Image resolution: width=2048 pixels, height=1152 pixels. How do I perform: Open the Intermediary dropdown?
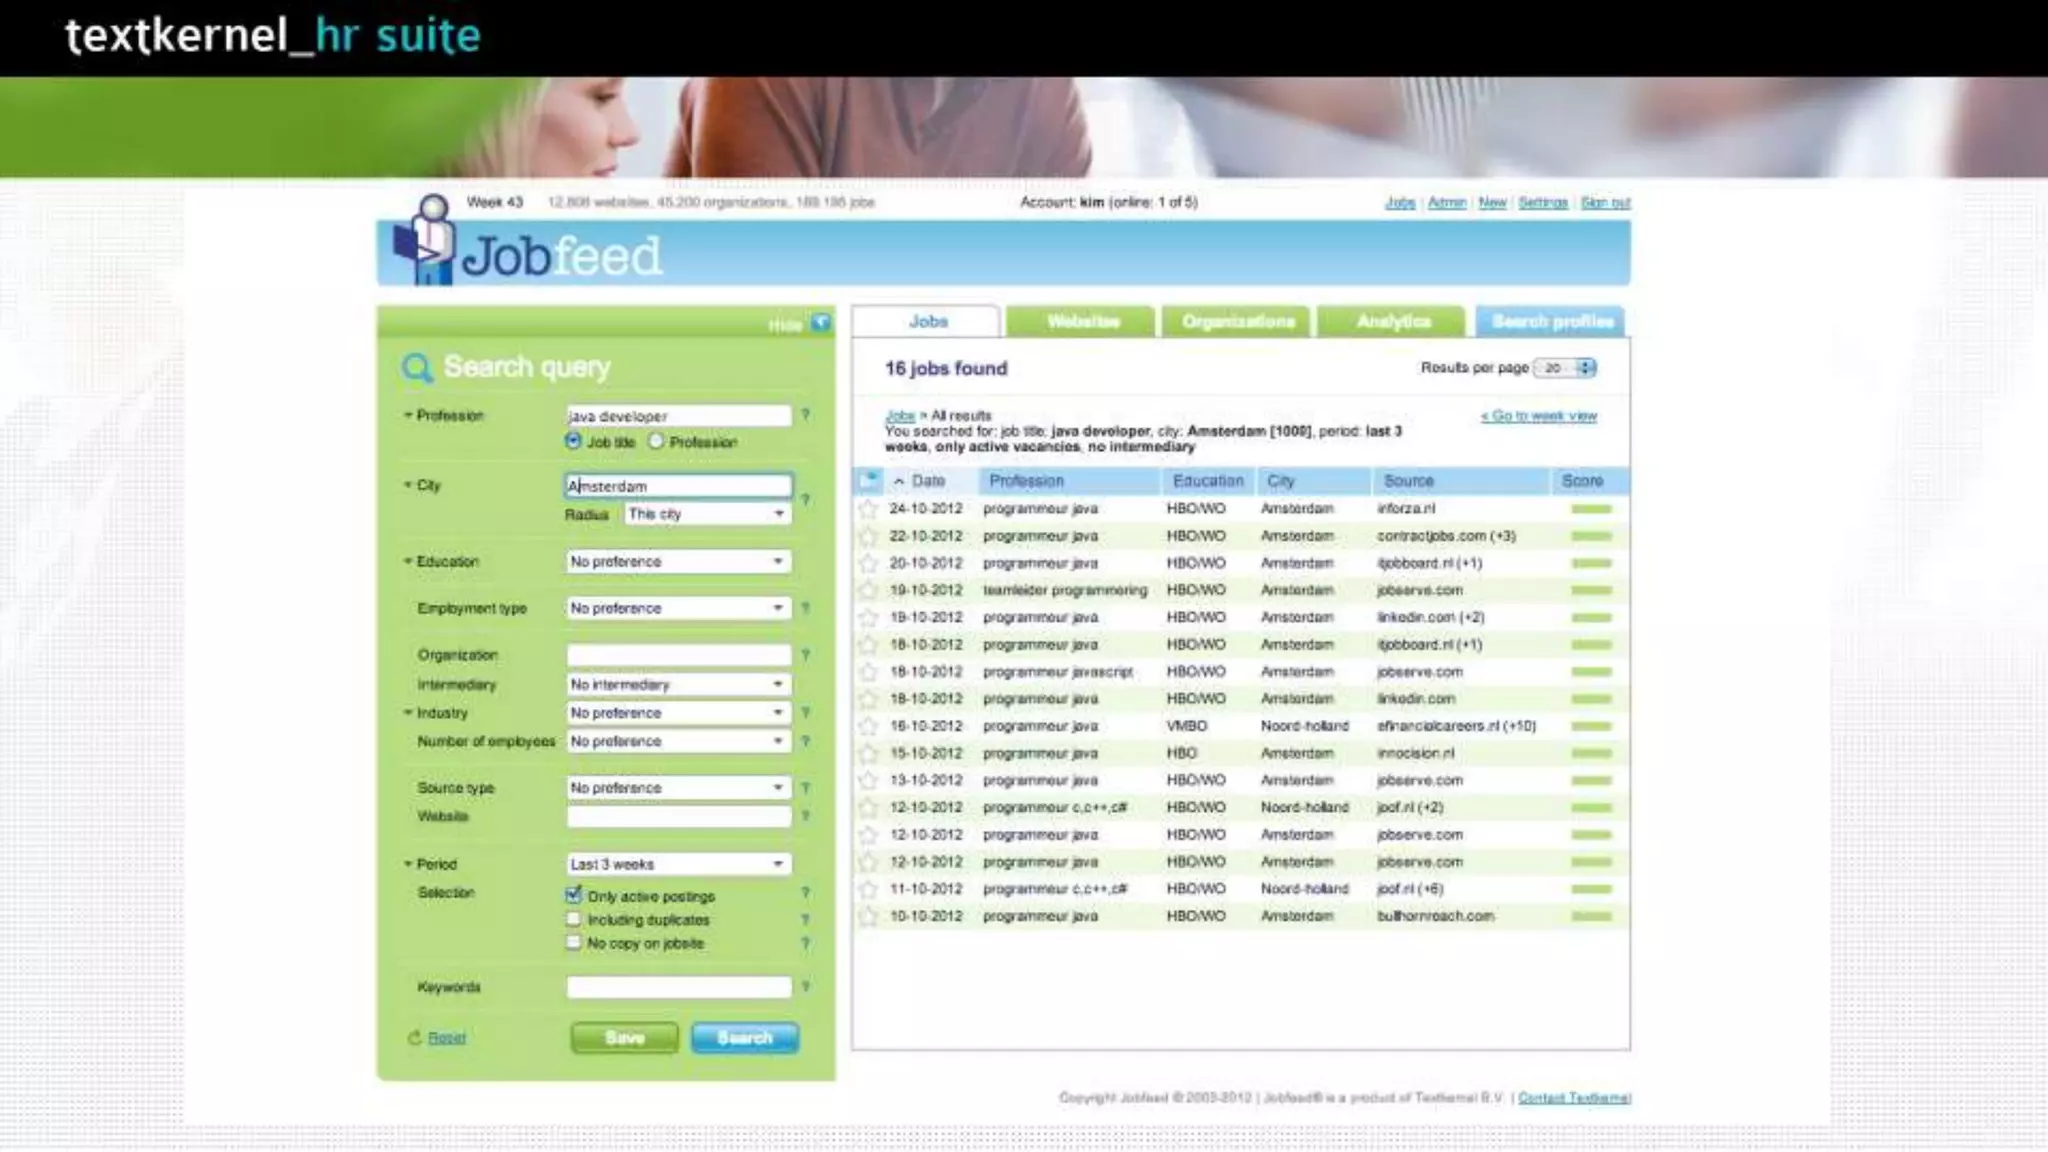(678, 684)
